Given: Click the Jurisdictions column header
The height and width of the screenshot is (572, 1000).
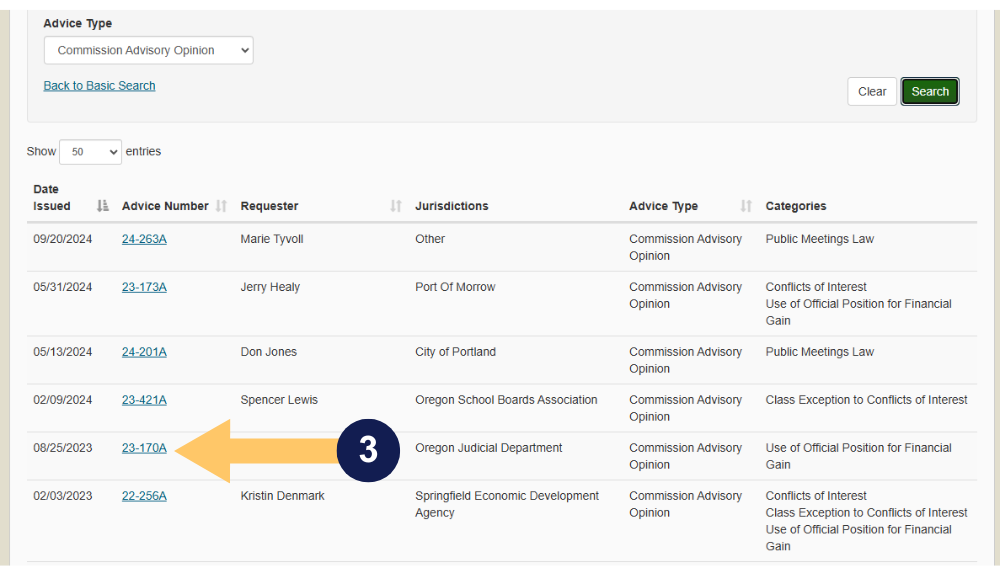Looking at the screenshot, I should (452, 206).
